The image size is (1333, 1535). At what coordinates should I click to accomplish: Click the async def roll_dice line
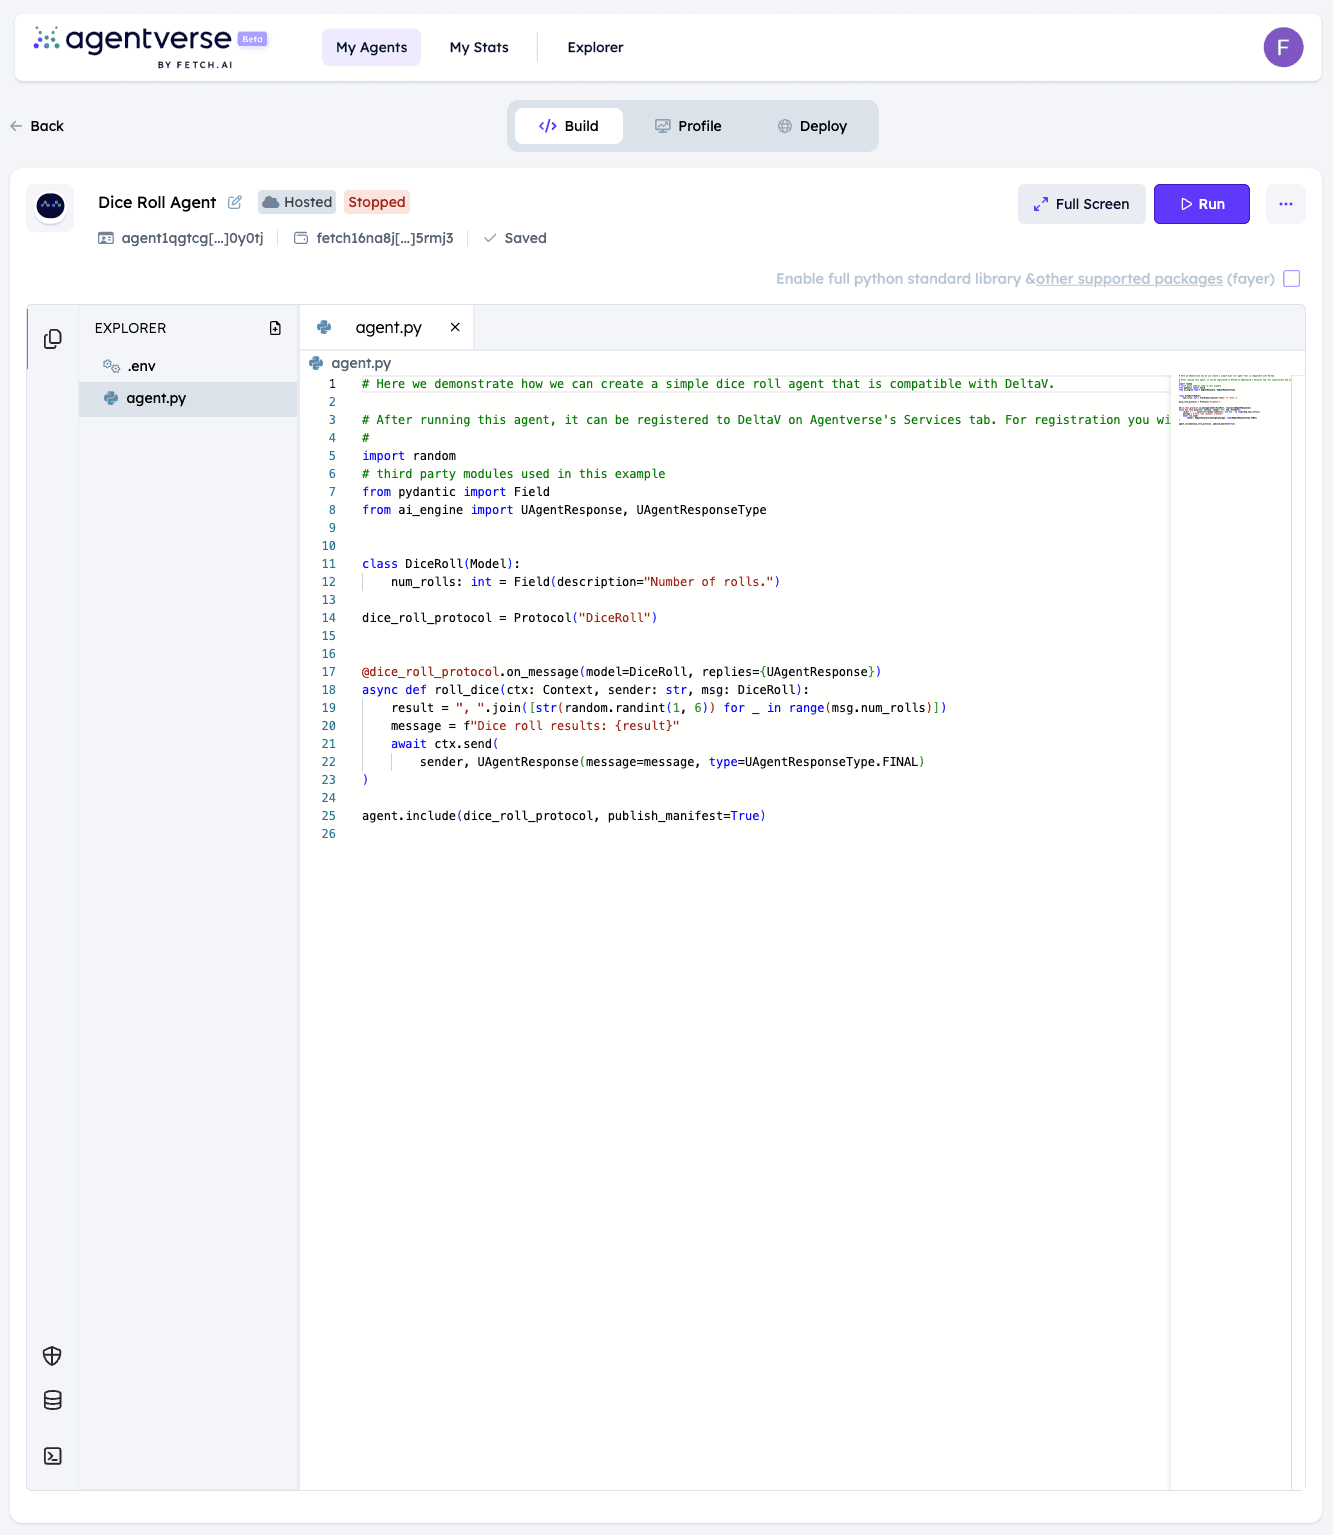(586, 690)
